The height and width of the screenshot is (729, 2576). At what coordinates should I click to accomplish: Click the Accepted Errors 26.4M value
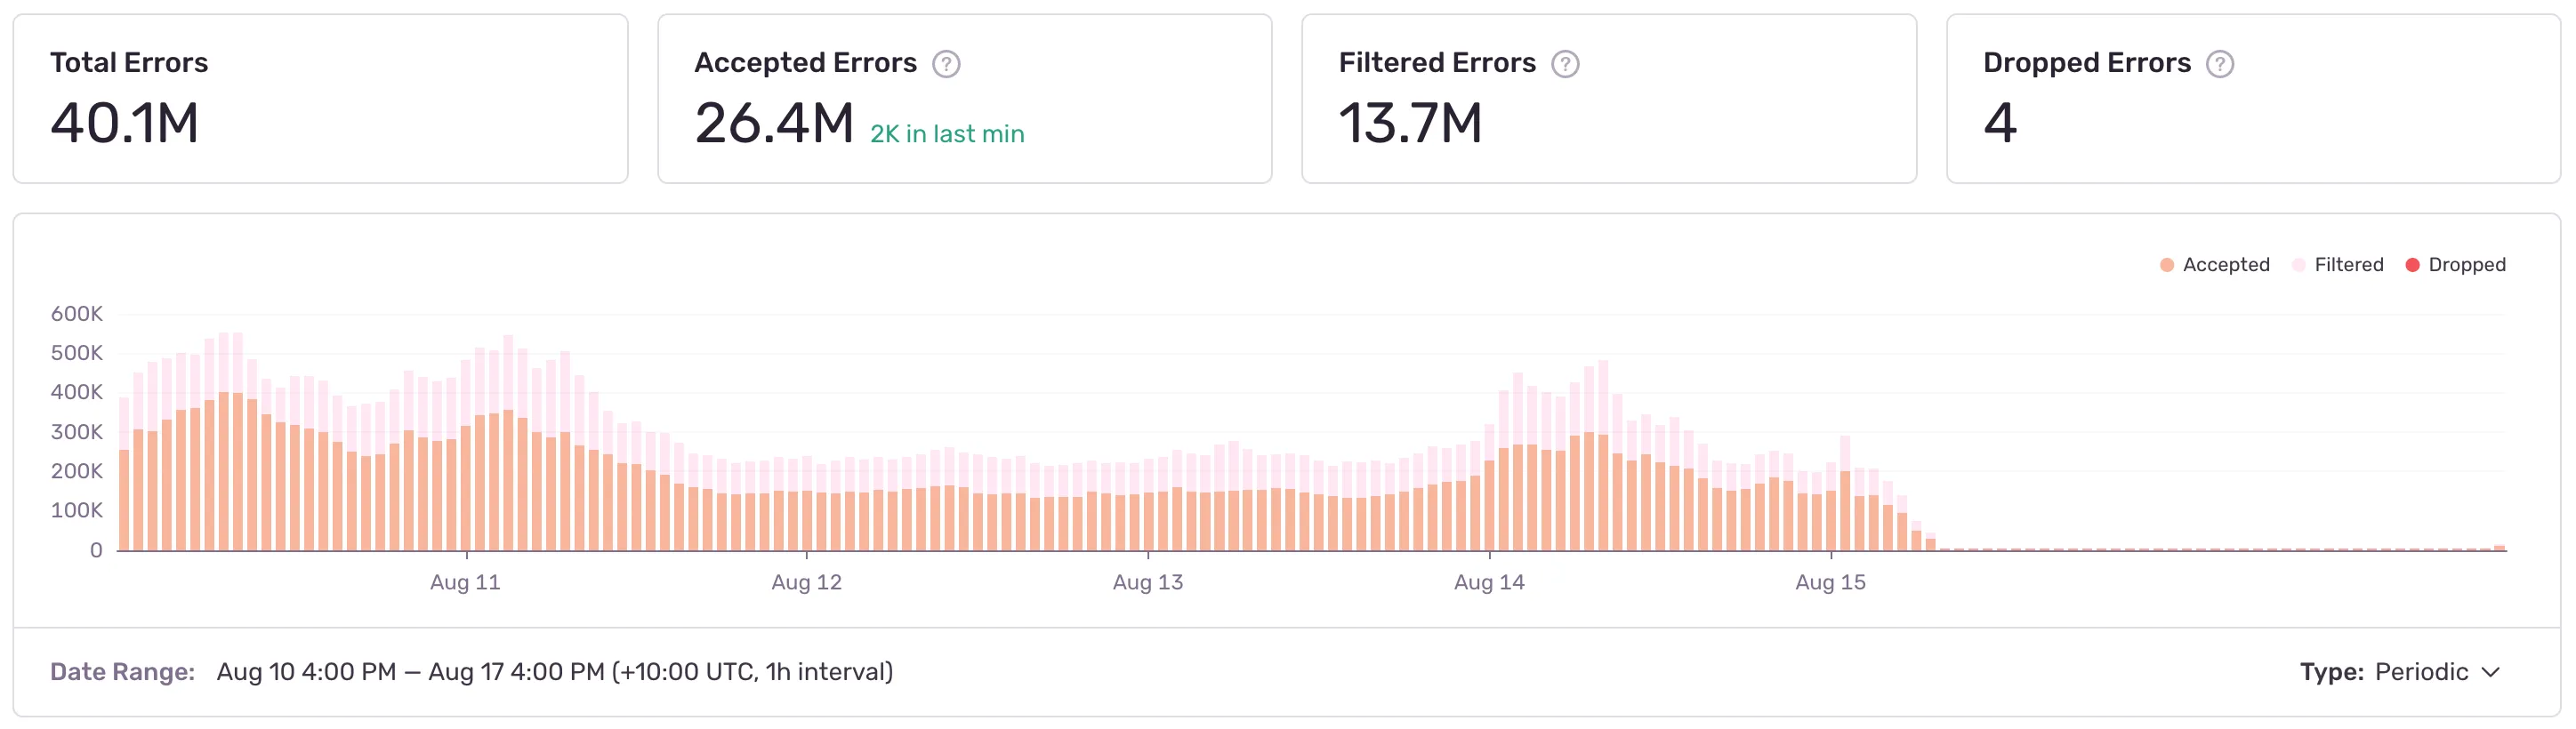pyautogui.click(x=774, y=123)
